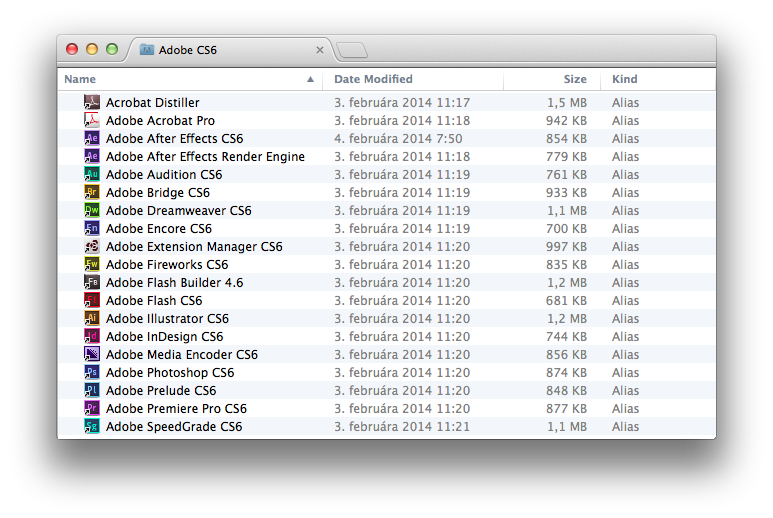Select the 'Acrobat Distiller' file name
Screen dimensions: 773x518
click(152, 103)
